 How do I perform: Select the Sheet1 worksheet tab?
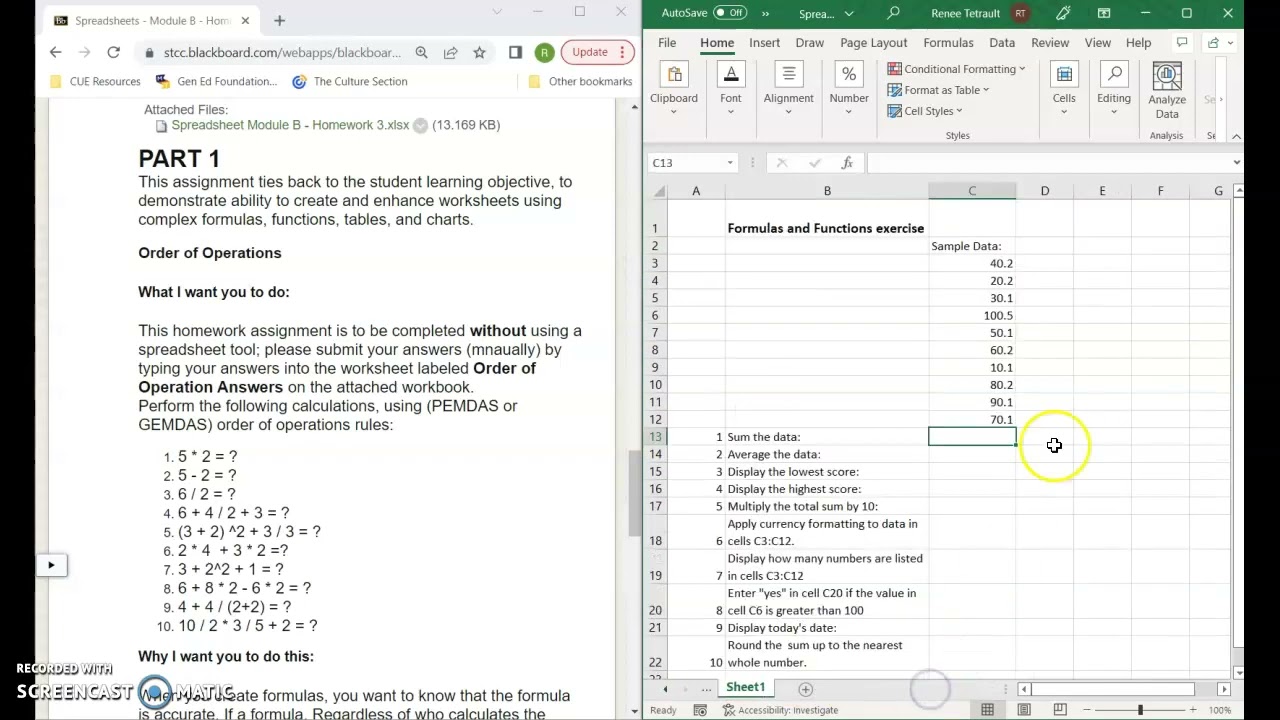point(746,688)
